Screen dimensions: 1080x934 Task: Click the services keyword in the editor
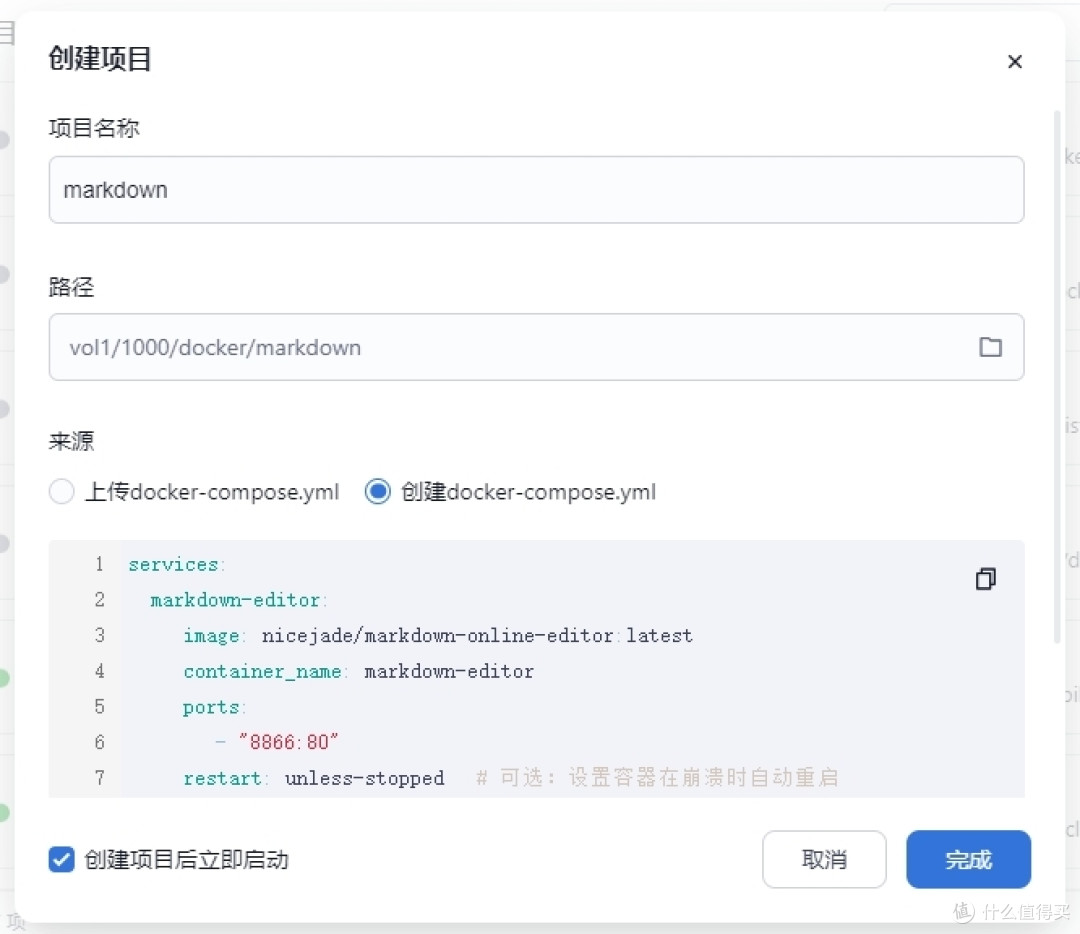pyautogui.click(x=173, y=564)
